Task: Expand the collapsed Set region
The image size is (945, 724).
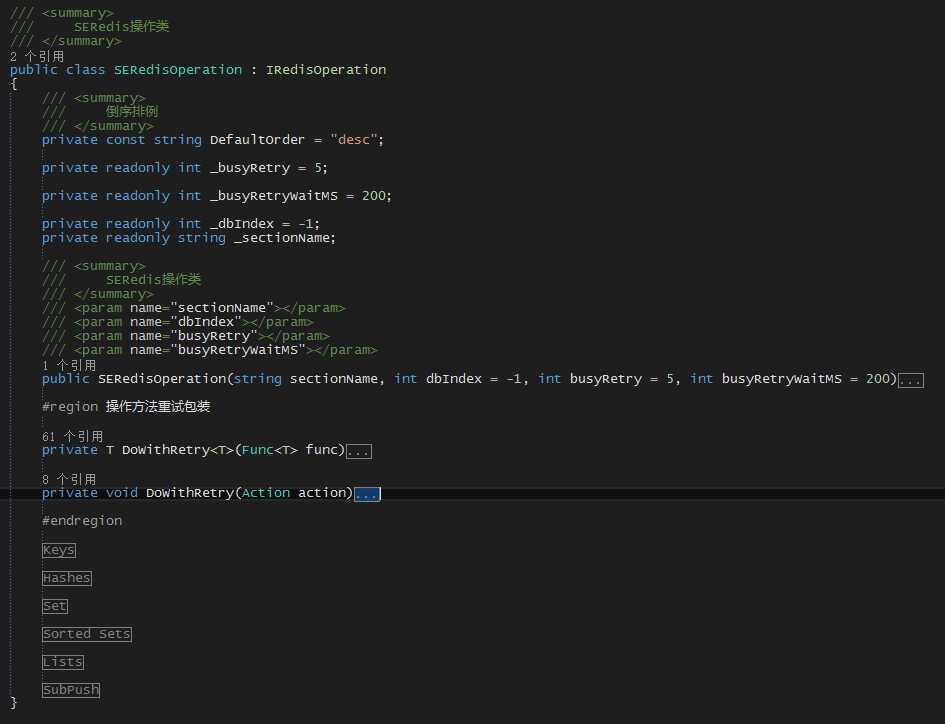Action: point(55,606)
